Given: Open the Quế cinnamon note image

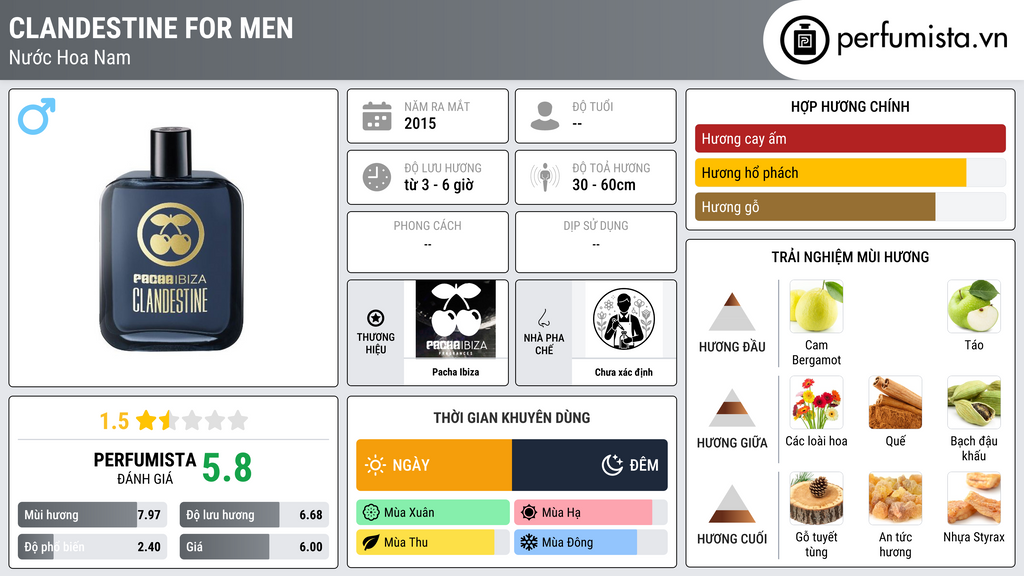Looking at the screenshot, I should 895,403.
